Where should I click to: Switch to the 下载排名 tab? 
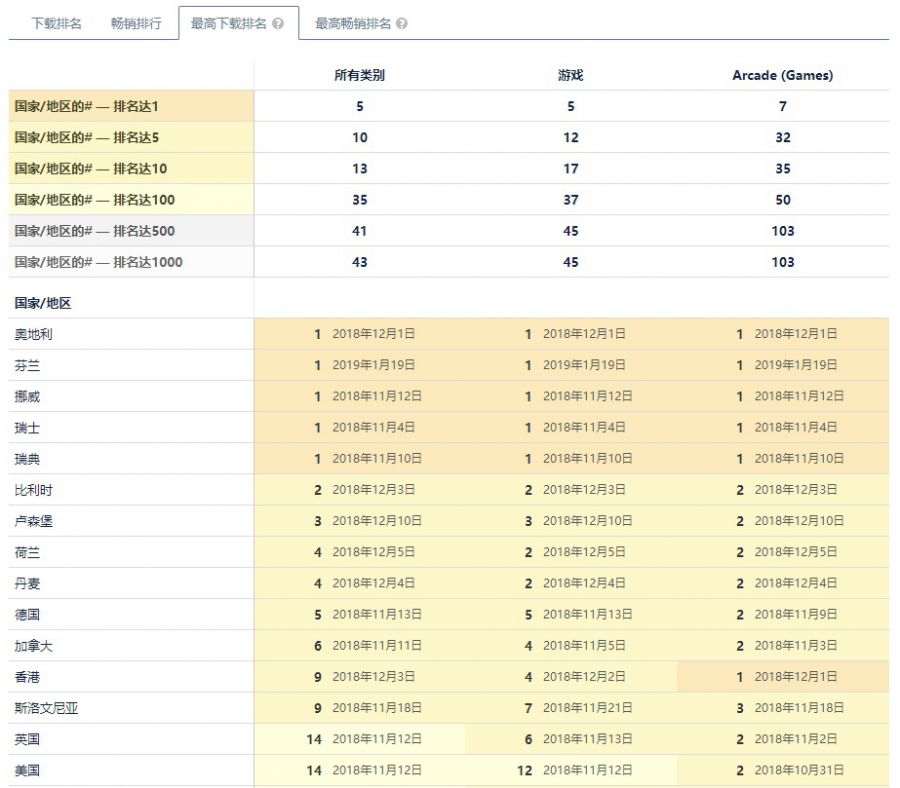(x=56, y=24)
